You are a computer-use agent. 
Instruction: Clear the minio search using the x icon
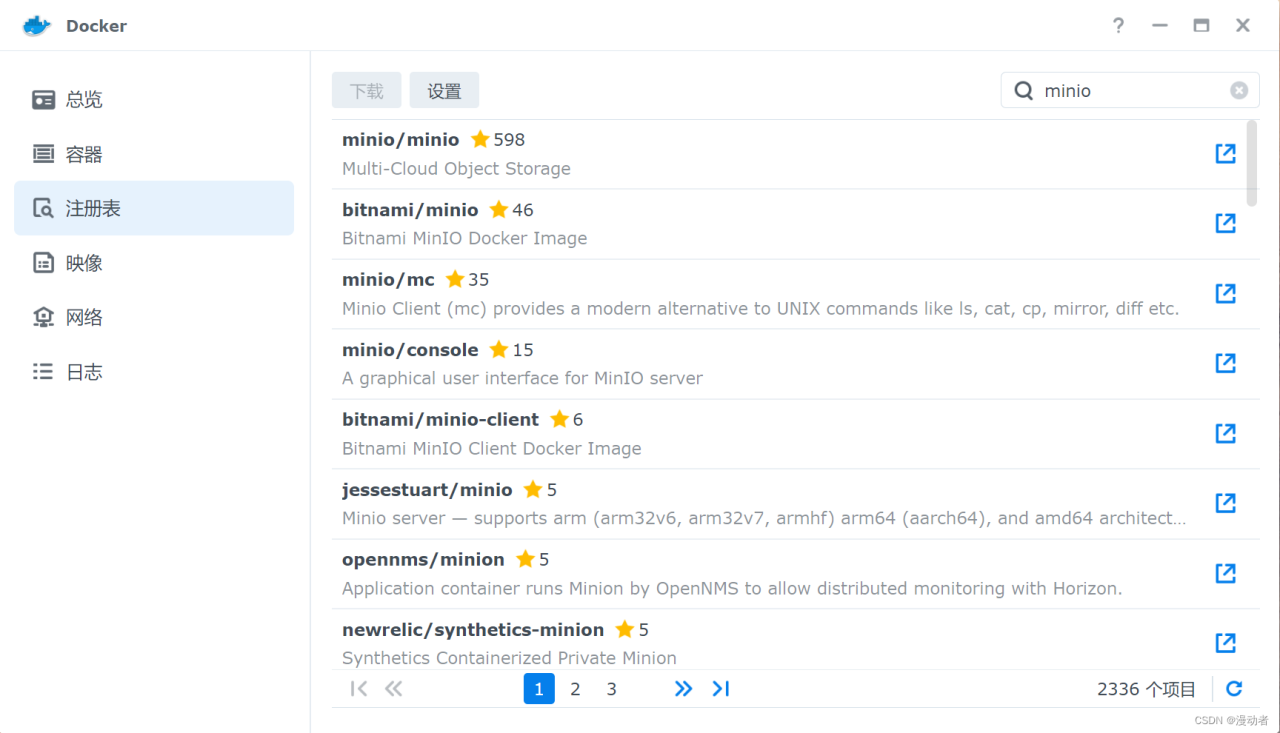(1239, 89)
